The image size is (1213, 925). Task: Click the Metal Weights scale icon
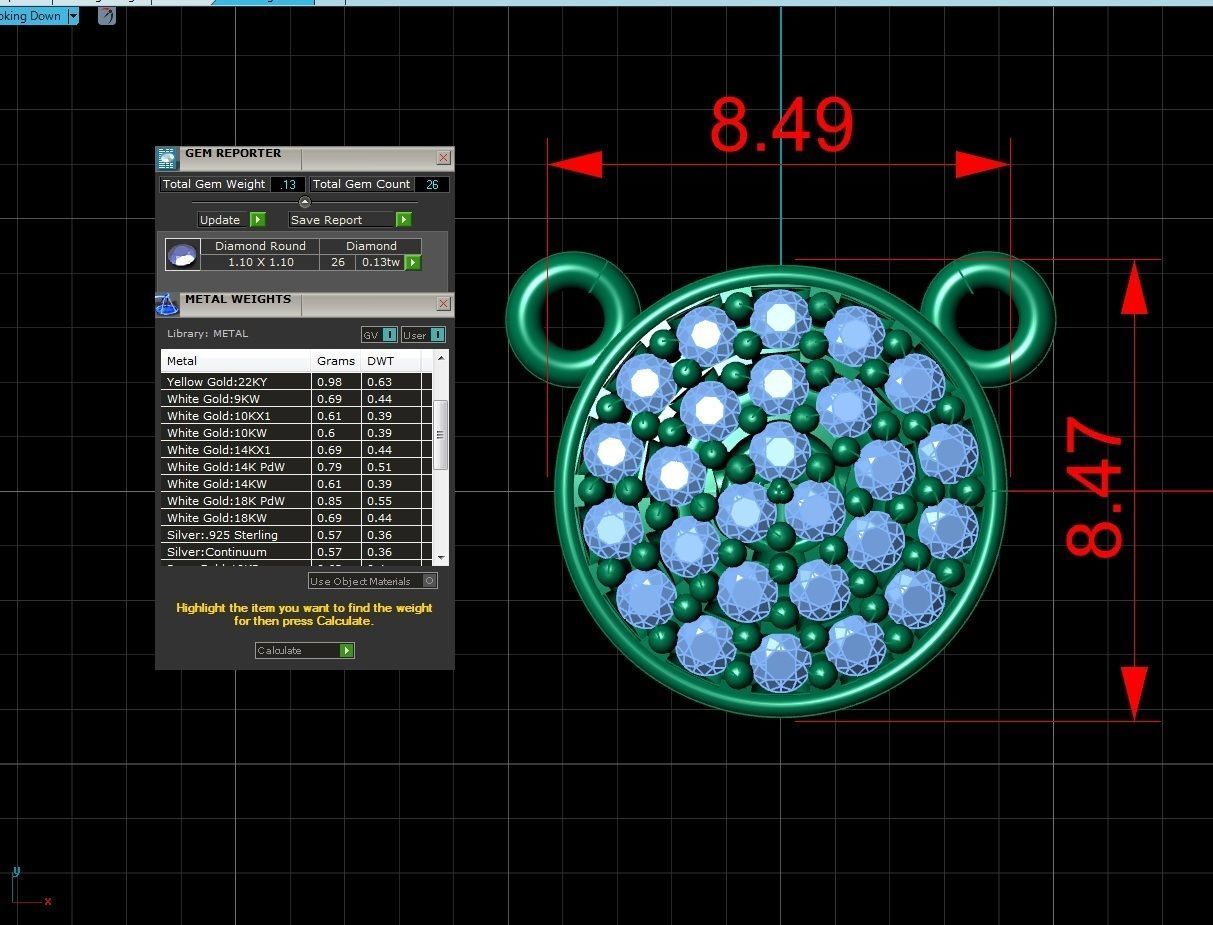tap(167, 304)
